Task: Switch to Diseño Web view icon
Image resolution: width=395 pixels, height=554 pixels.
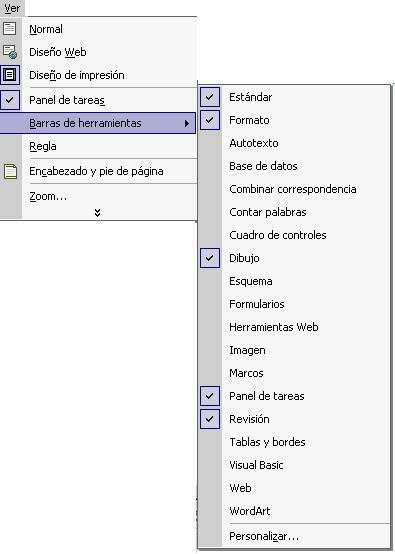Action: (x=10, y=52)
